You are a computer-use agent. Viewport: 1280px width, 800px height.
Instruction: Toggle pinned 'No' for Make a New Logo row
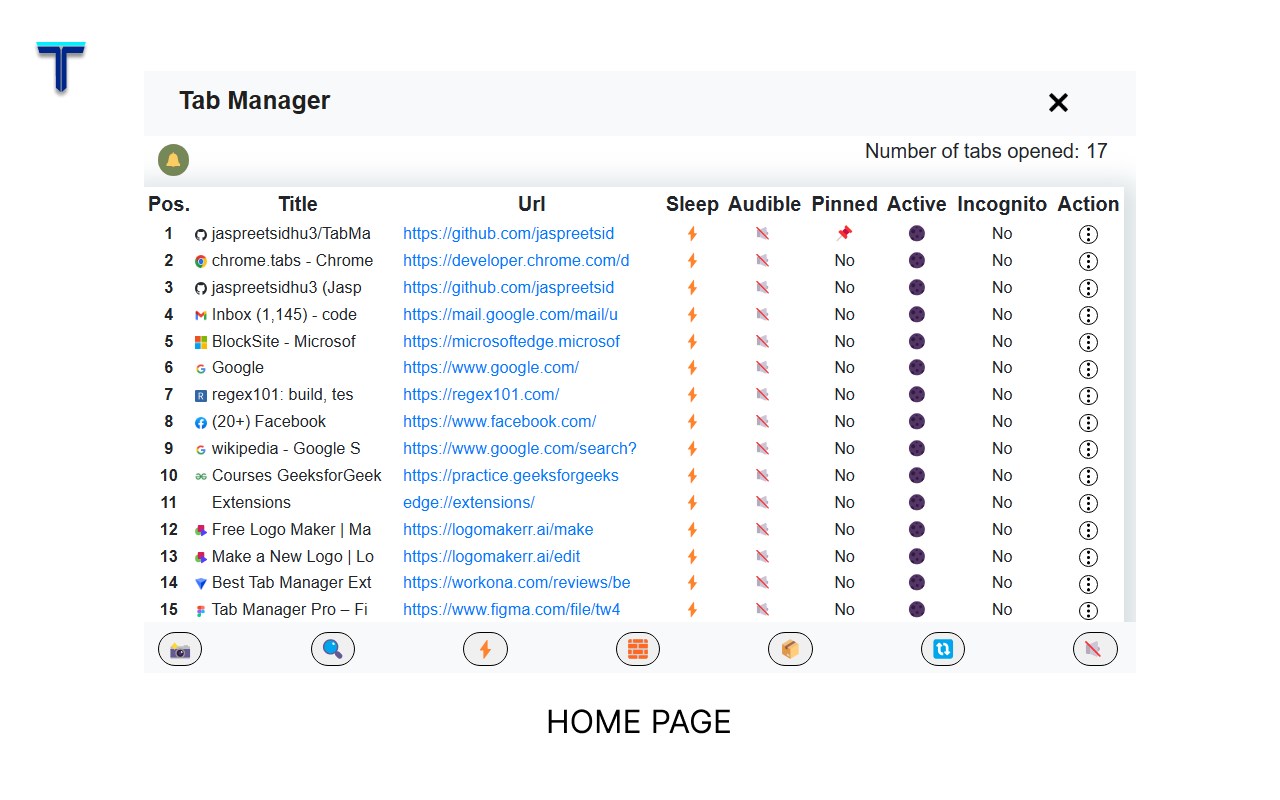pos(845,556)
